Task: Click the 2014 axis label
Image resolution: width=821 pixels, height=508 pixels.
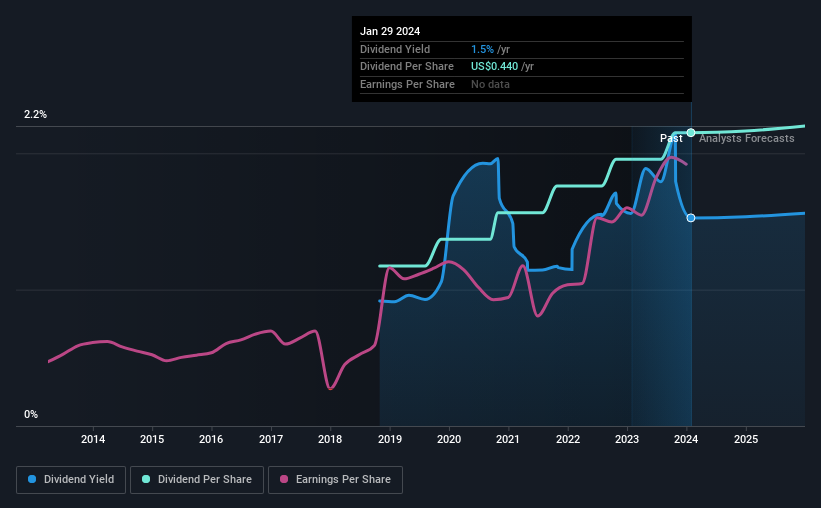Action: pos(93,439)
